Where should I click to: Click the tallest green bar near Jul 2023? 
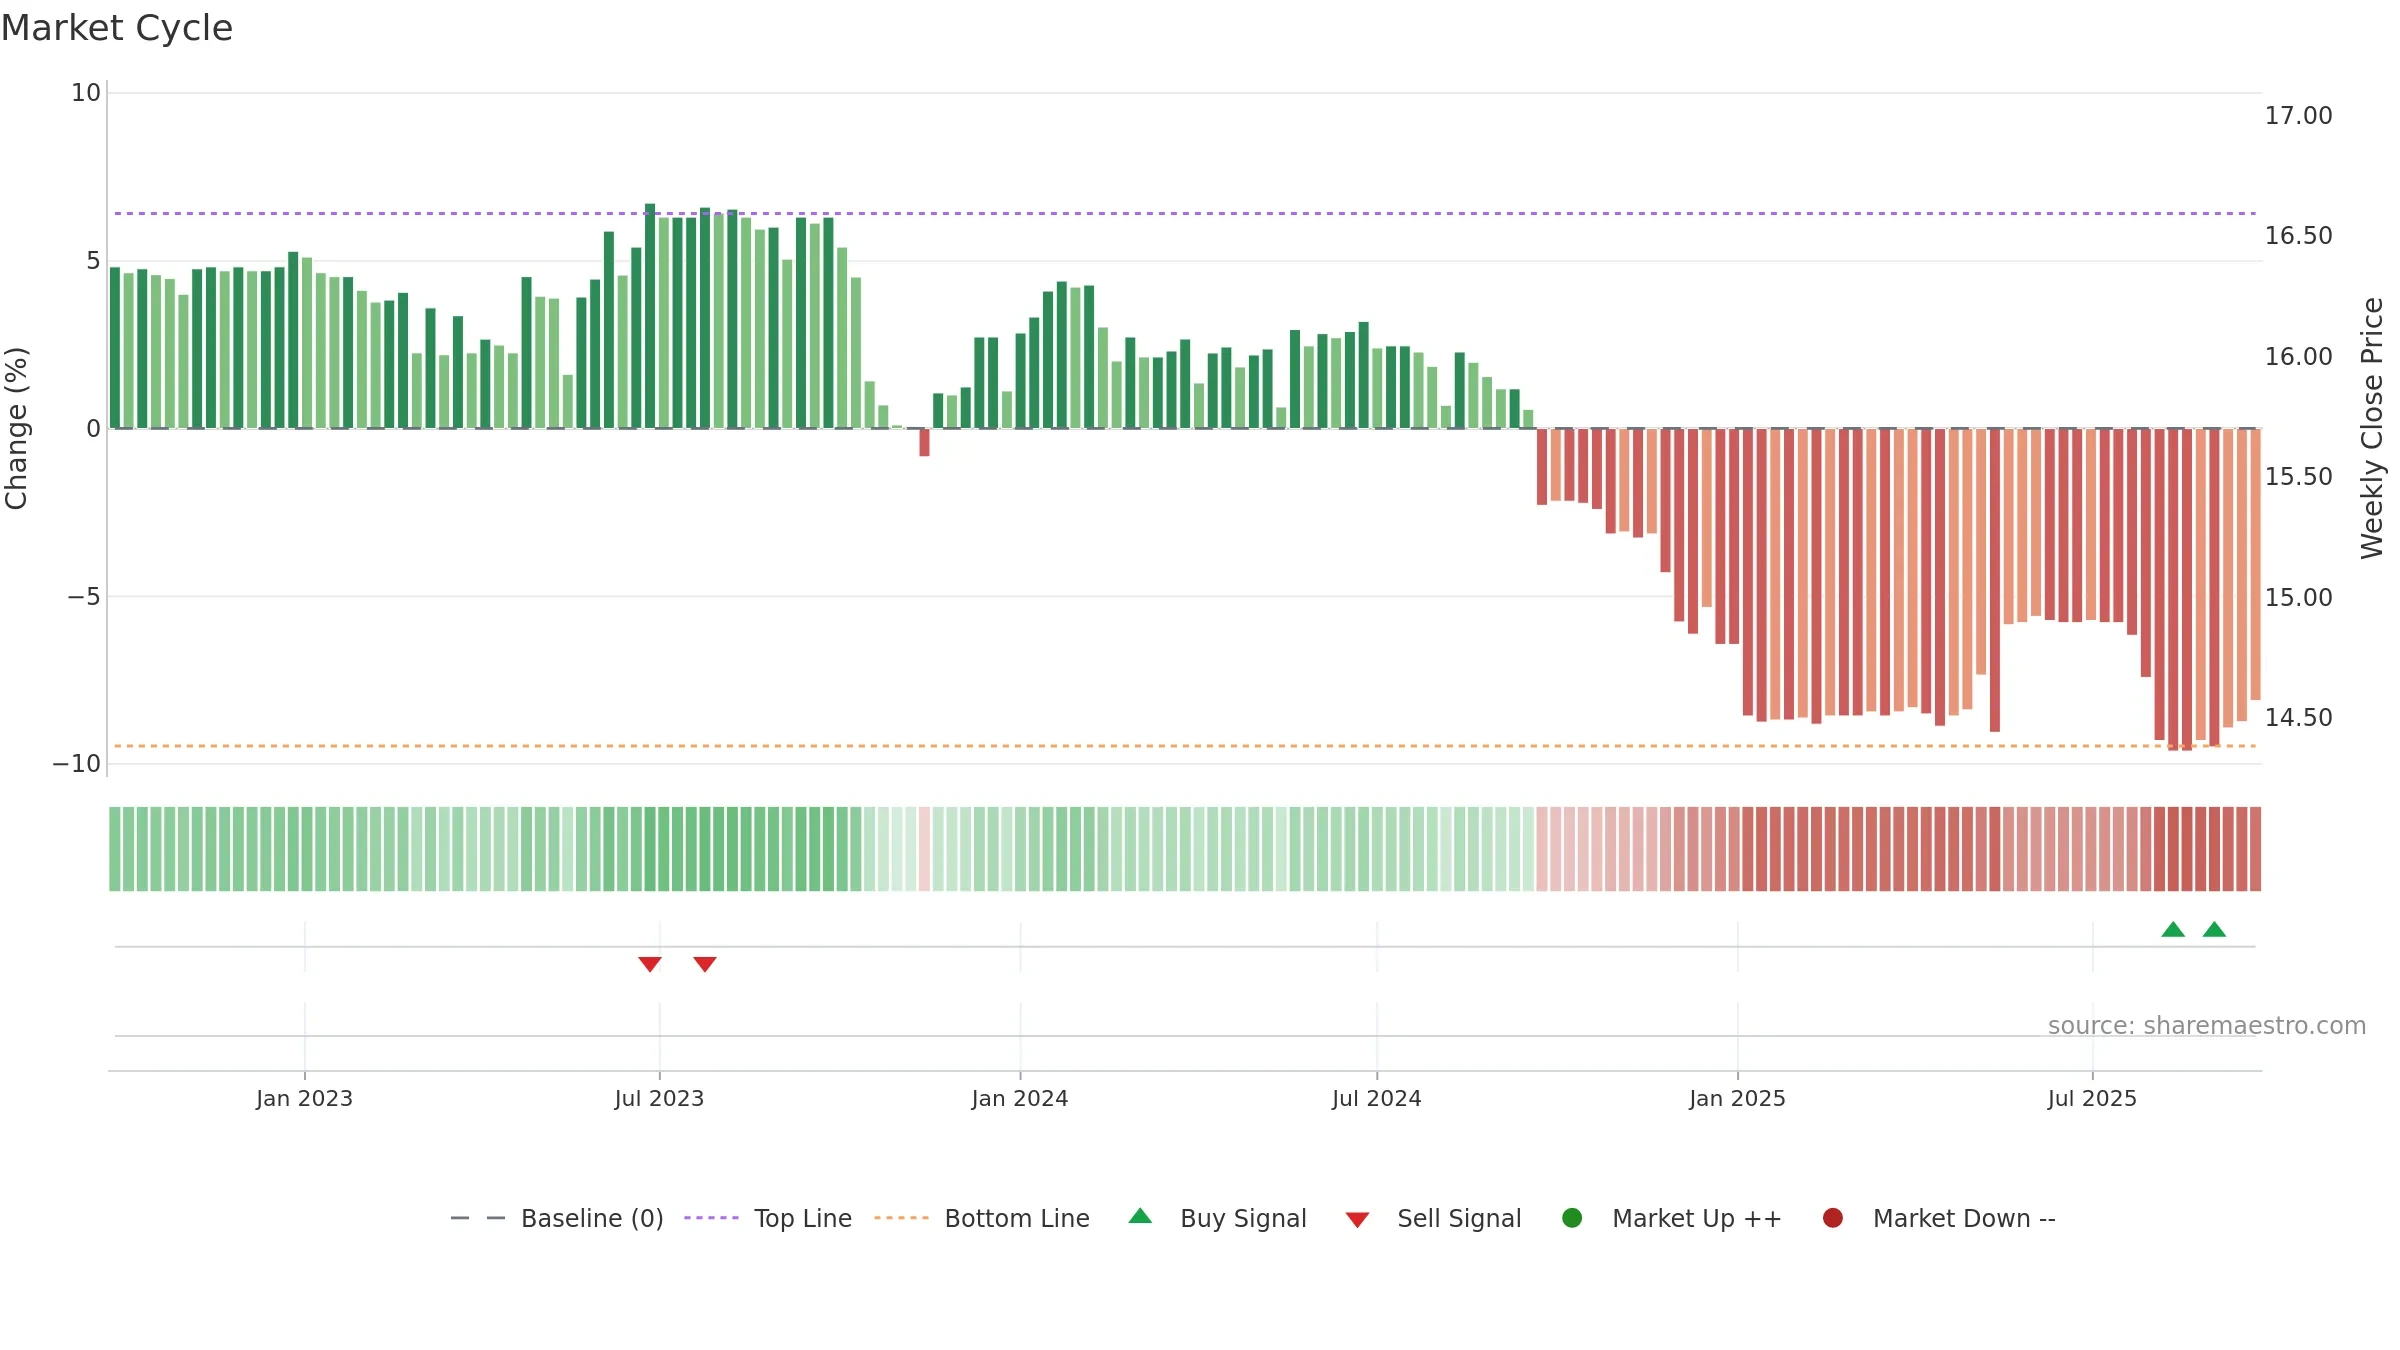coord(650,316)
